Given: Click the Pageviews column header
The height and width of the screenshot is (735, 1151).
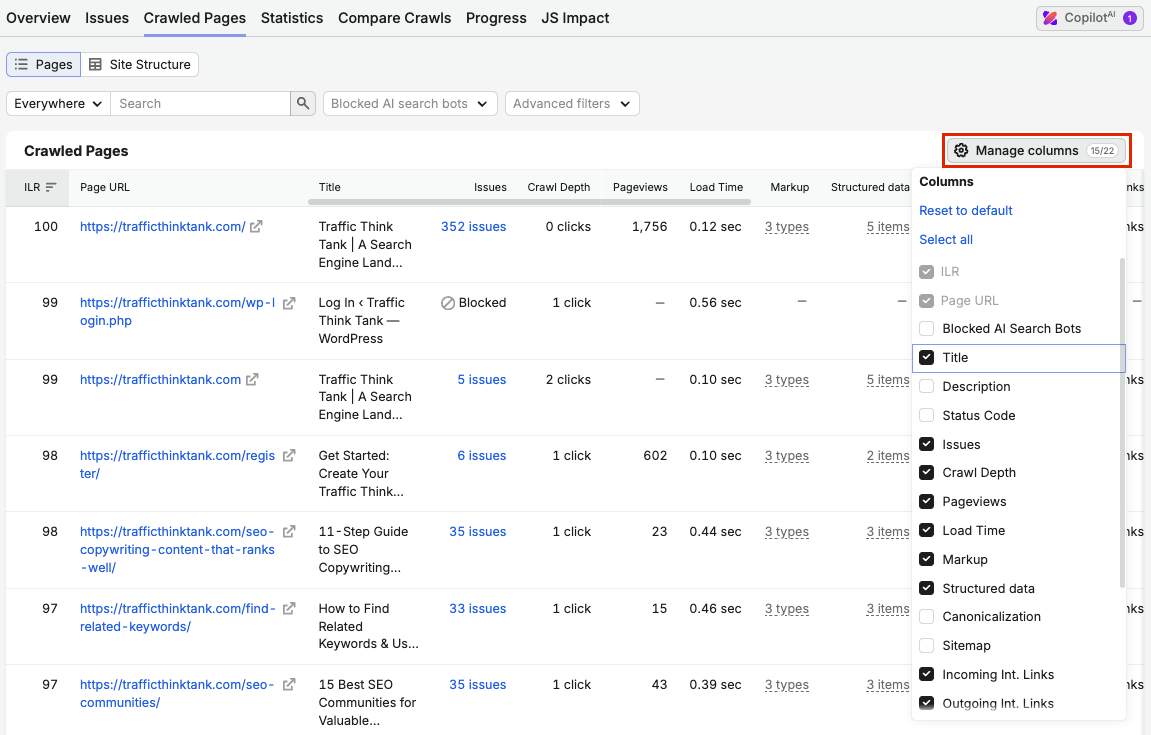Looking at the screenshot, I should click(x=640, y=187).
